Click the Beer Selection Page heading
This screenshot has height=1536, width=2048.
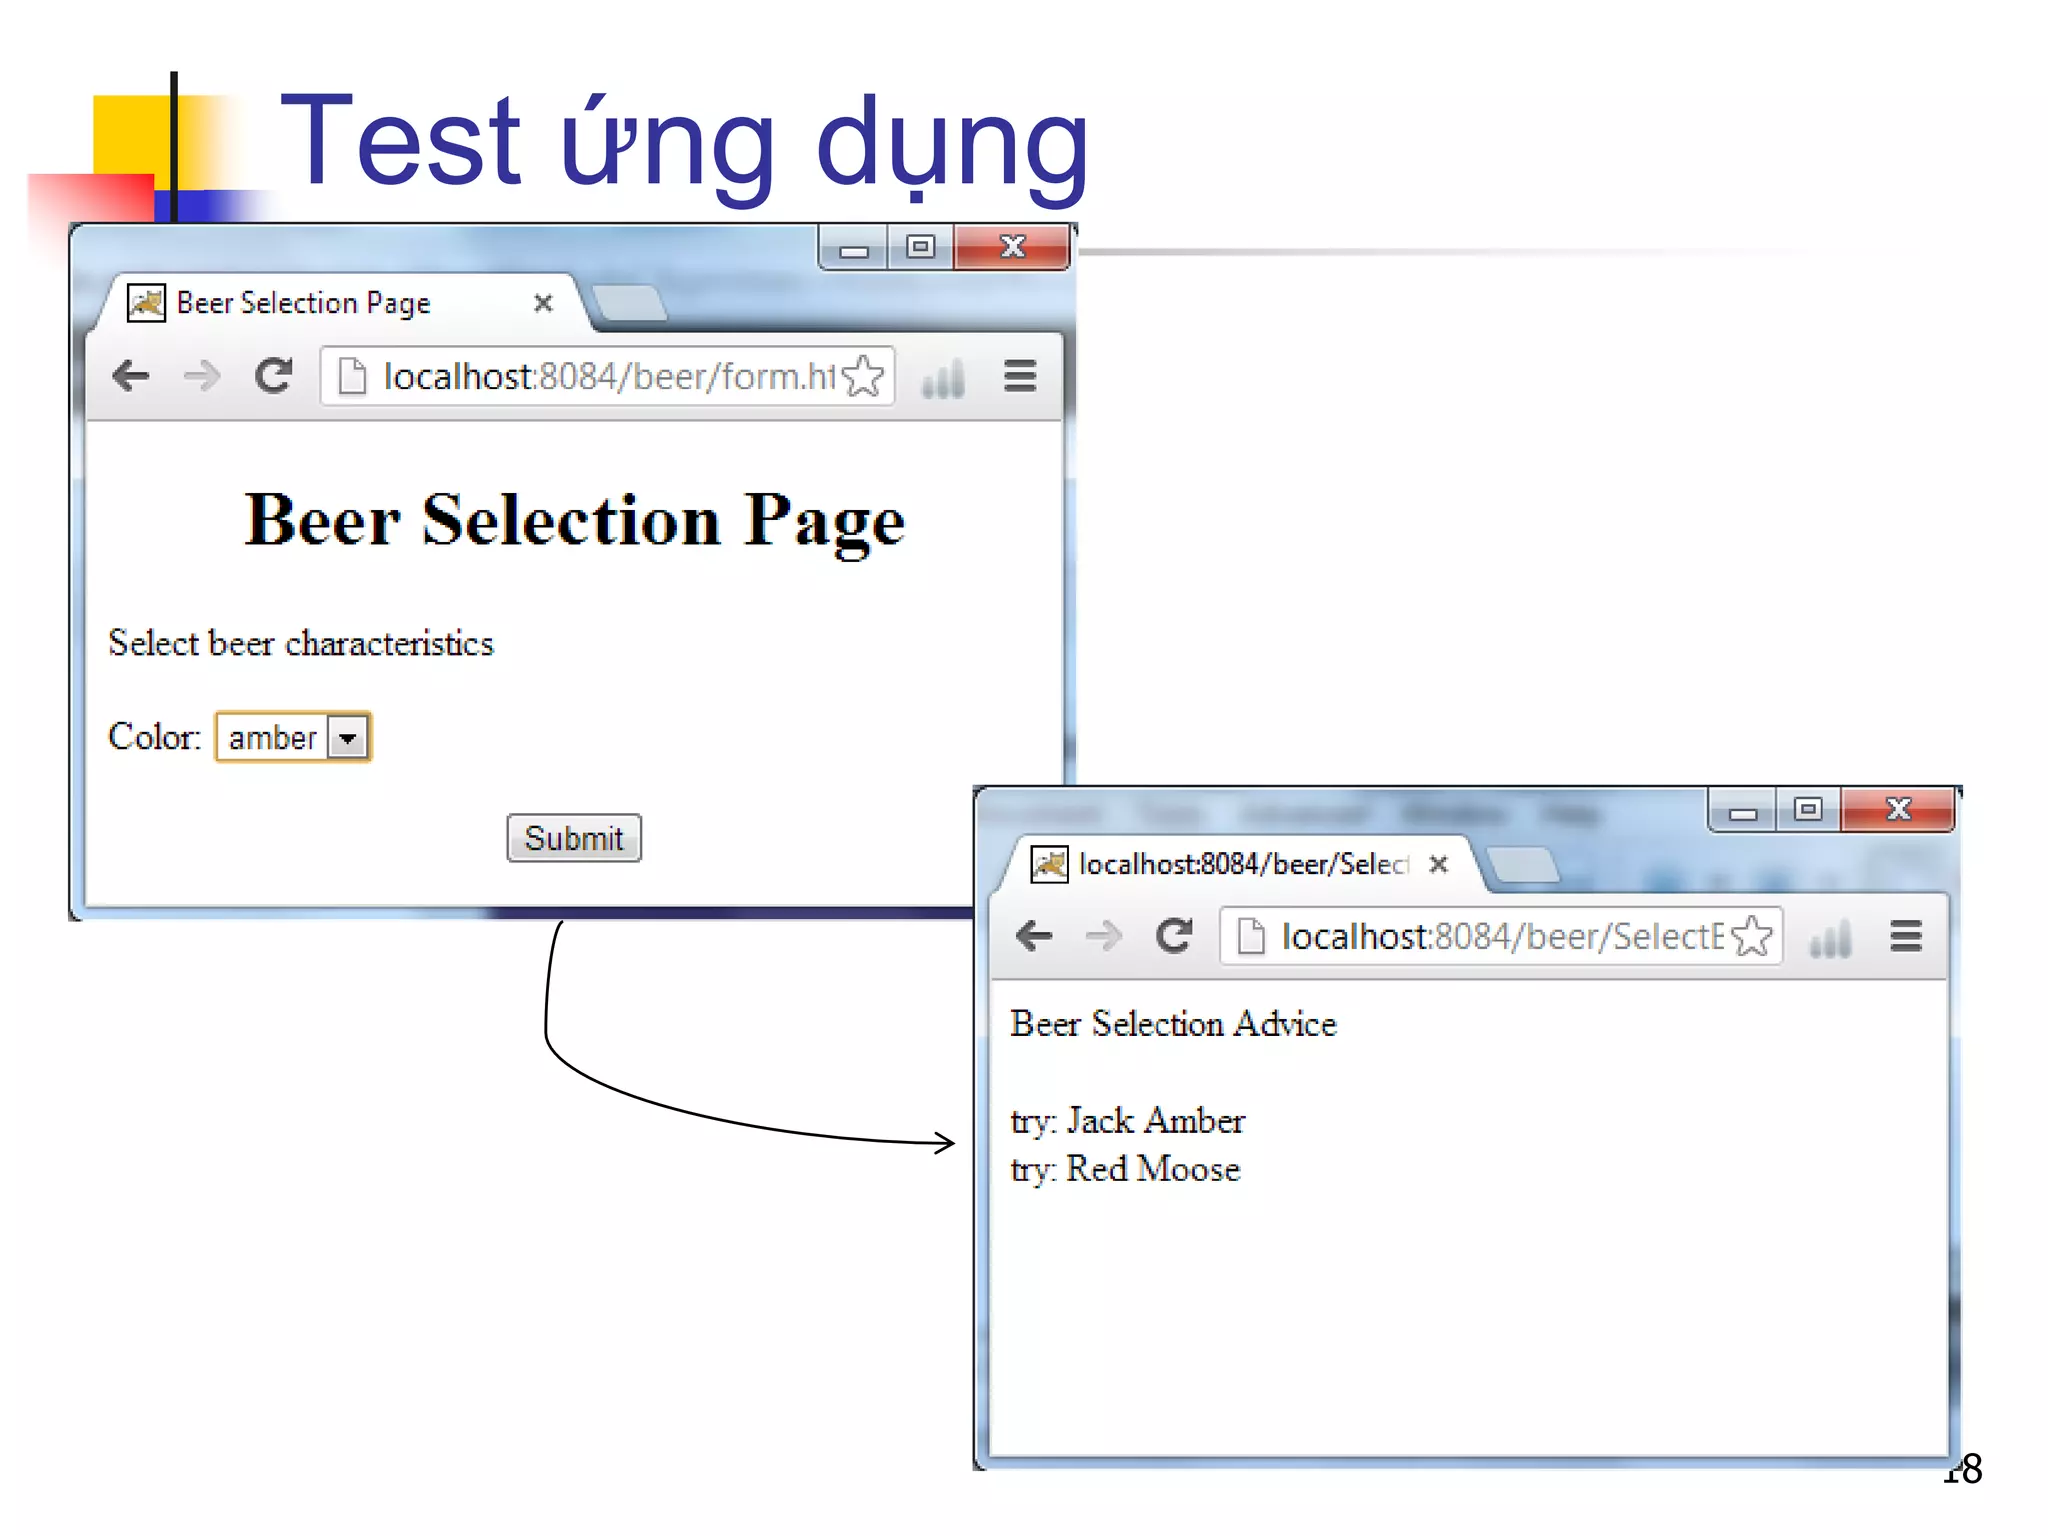click(x=575, y=521)
